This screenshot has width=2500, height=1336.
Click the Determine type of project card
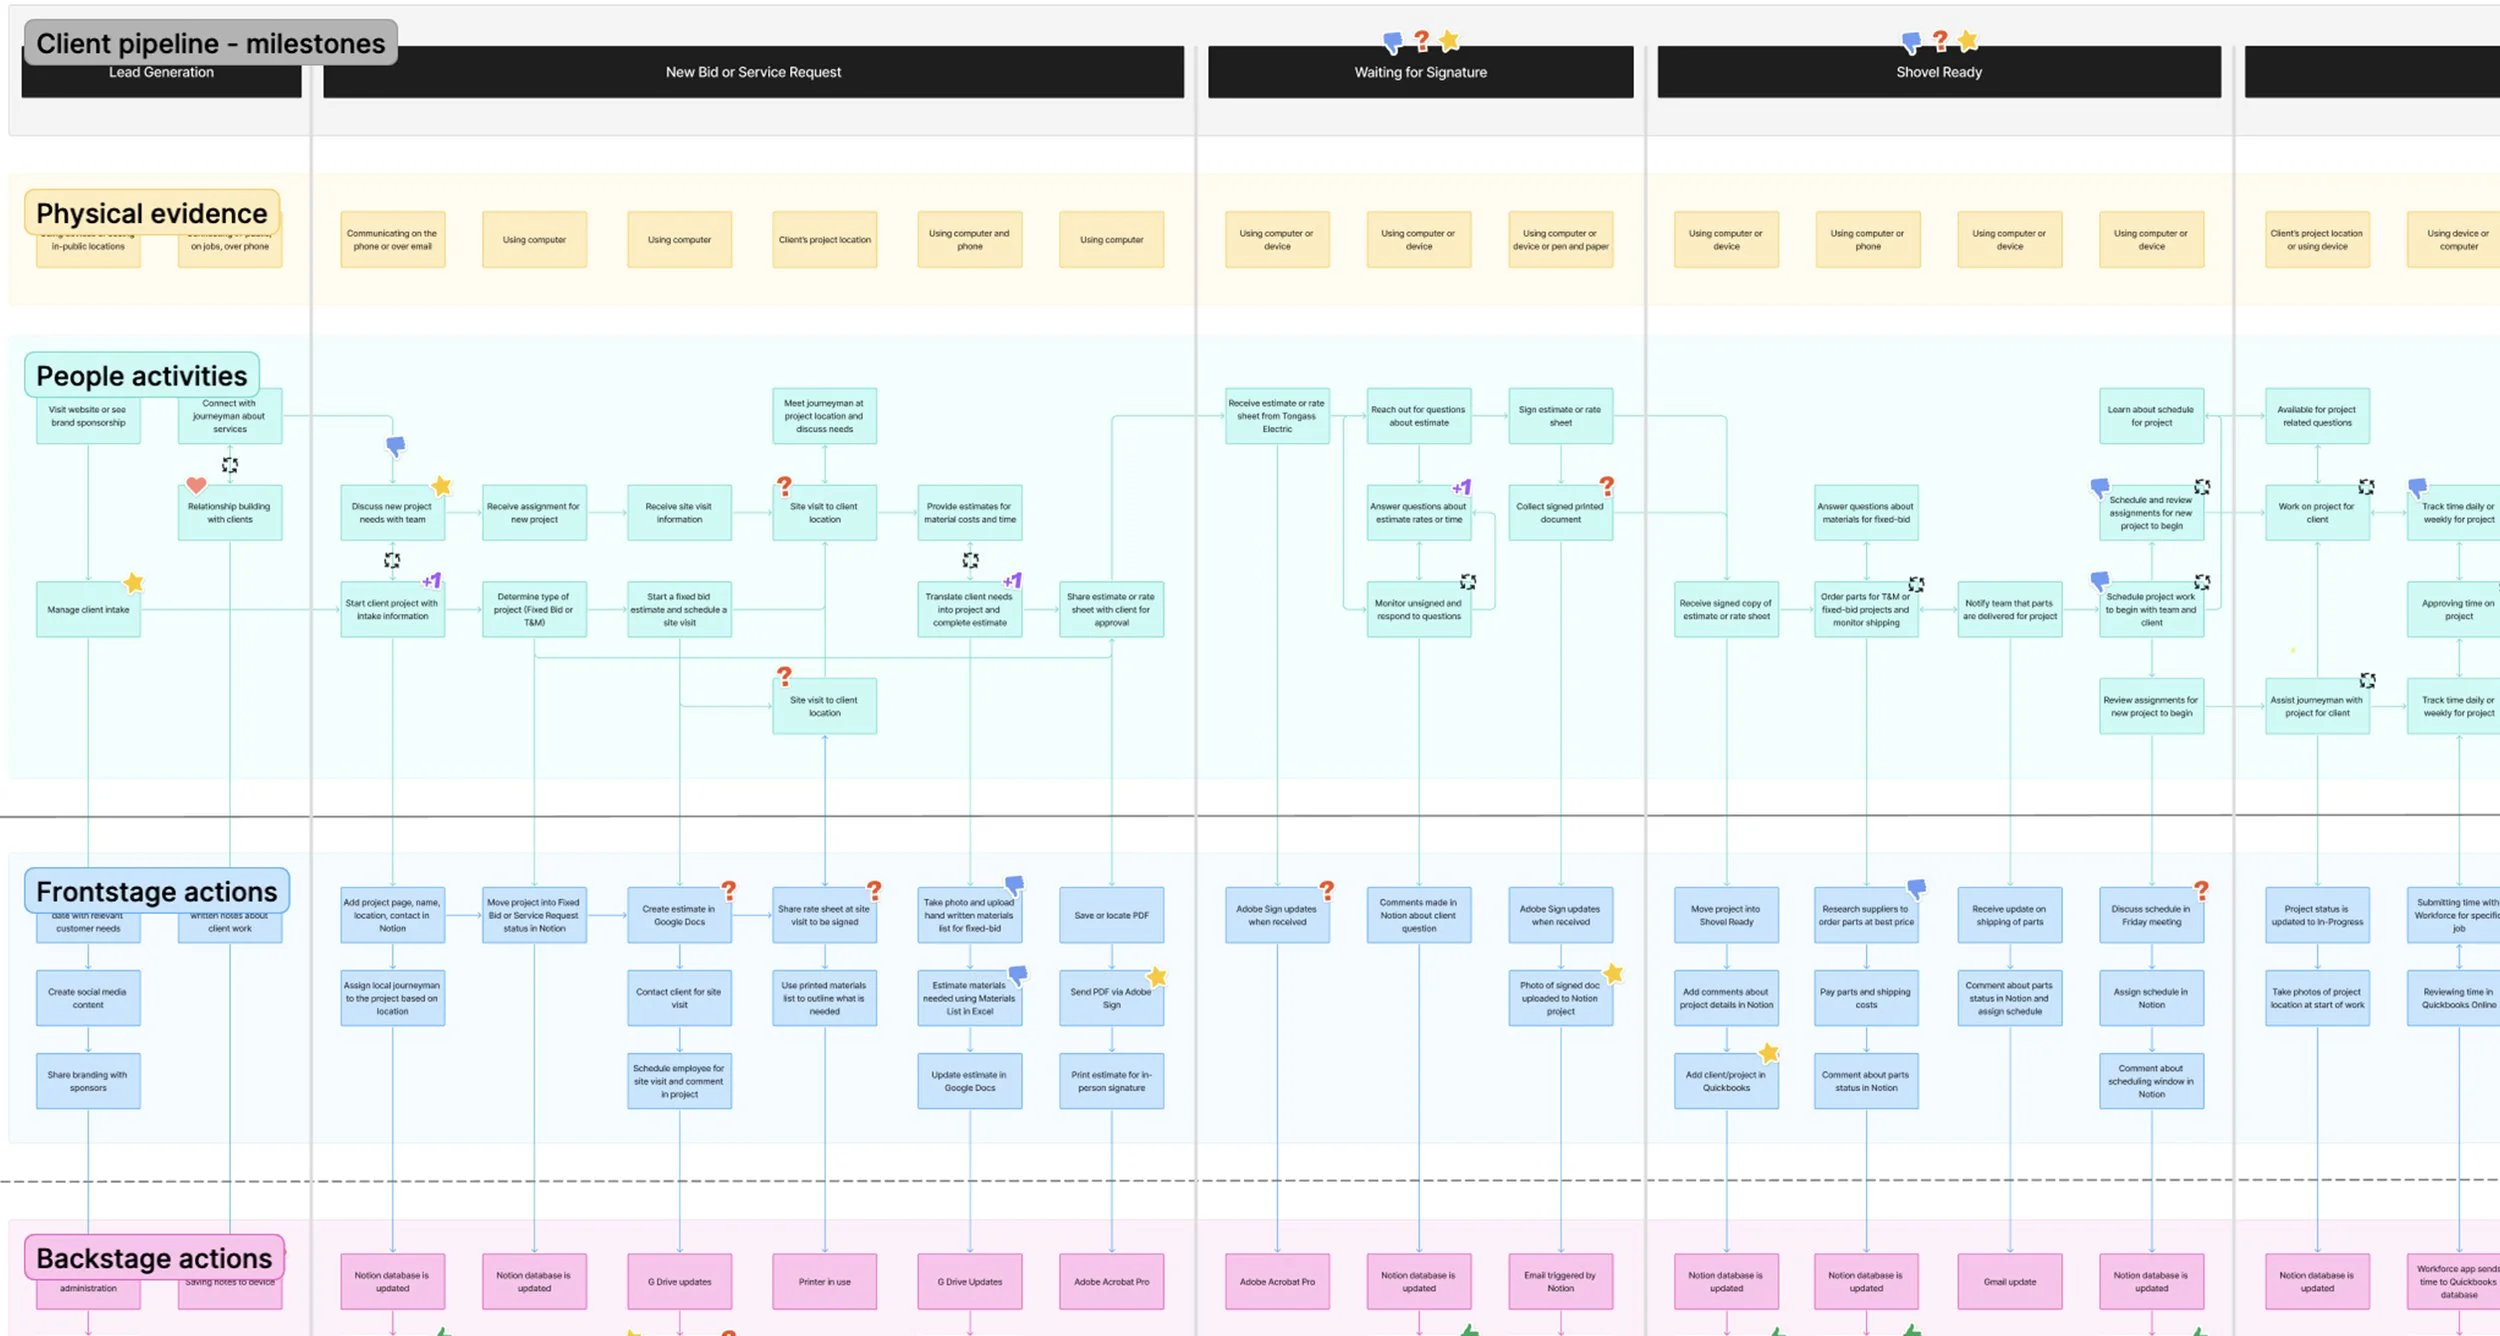click(534, 609)
